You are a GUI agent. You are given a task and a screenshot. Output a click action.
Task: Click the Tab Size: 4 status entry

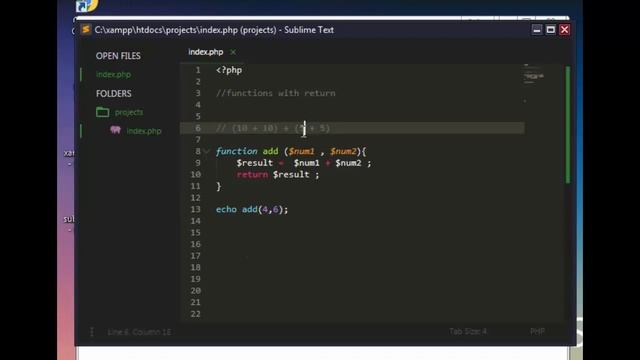[x=468, y=331]
